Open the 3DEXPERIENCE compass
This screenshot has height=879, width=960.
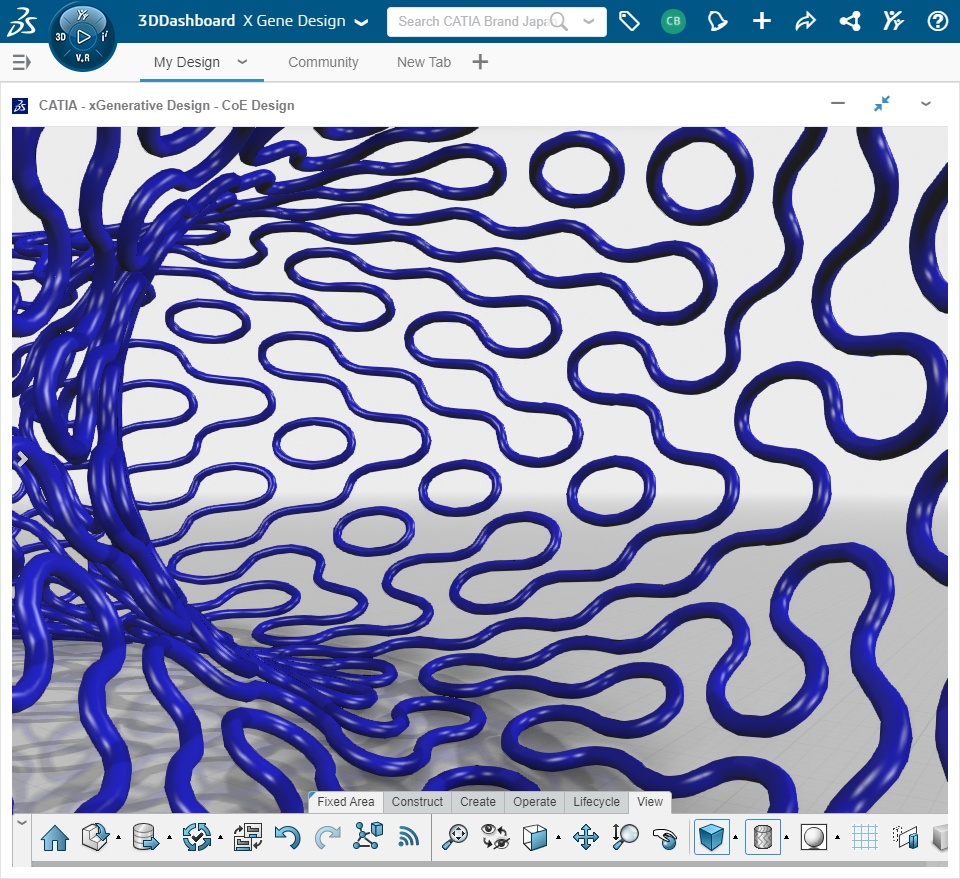(83, 37)
